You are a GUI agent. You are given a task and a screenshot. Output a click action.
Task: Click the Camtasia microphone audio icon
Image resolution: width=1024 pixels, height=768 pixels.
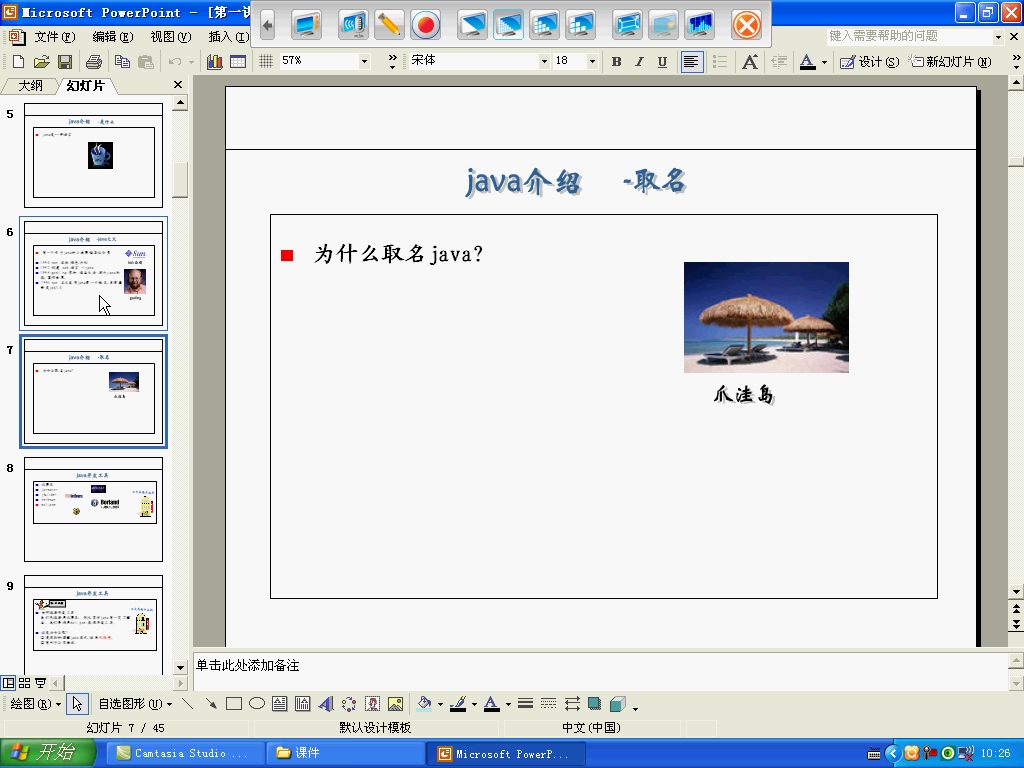(x=353, y=25)
